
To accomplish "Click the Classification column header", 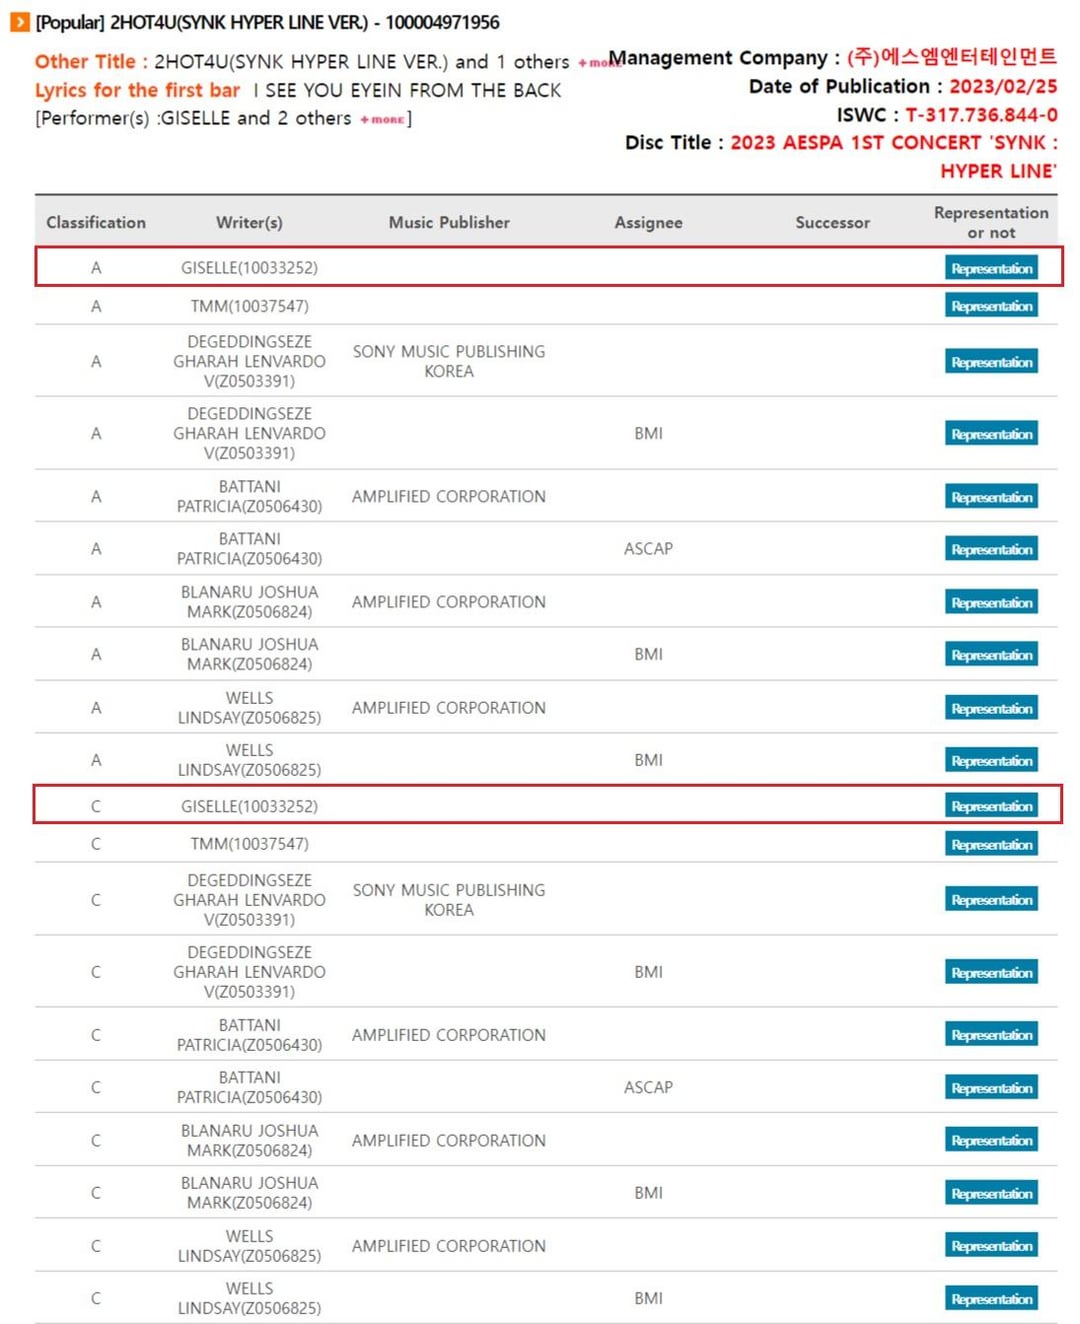I will click(x=96, y=222).
